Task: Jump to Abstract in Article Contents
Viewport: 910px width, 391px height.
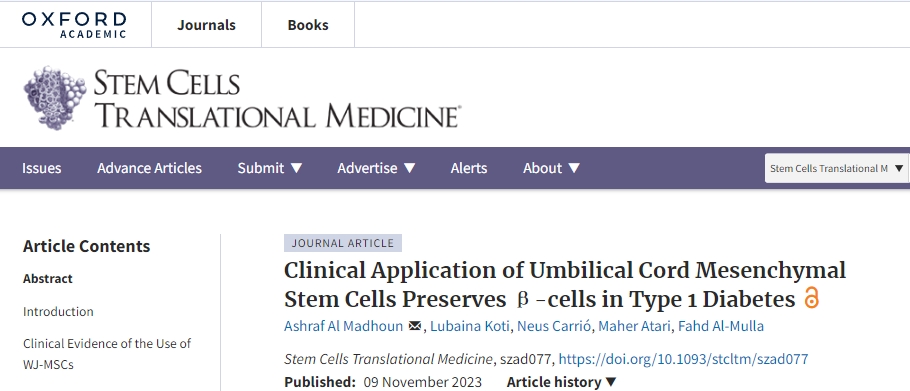Action: coord(48,278)
